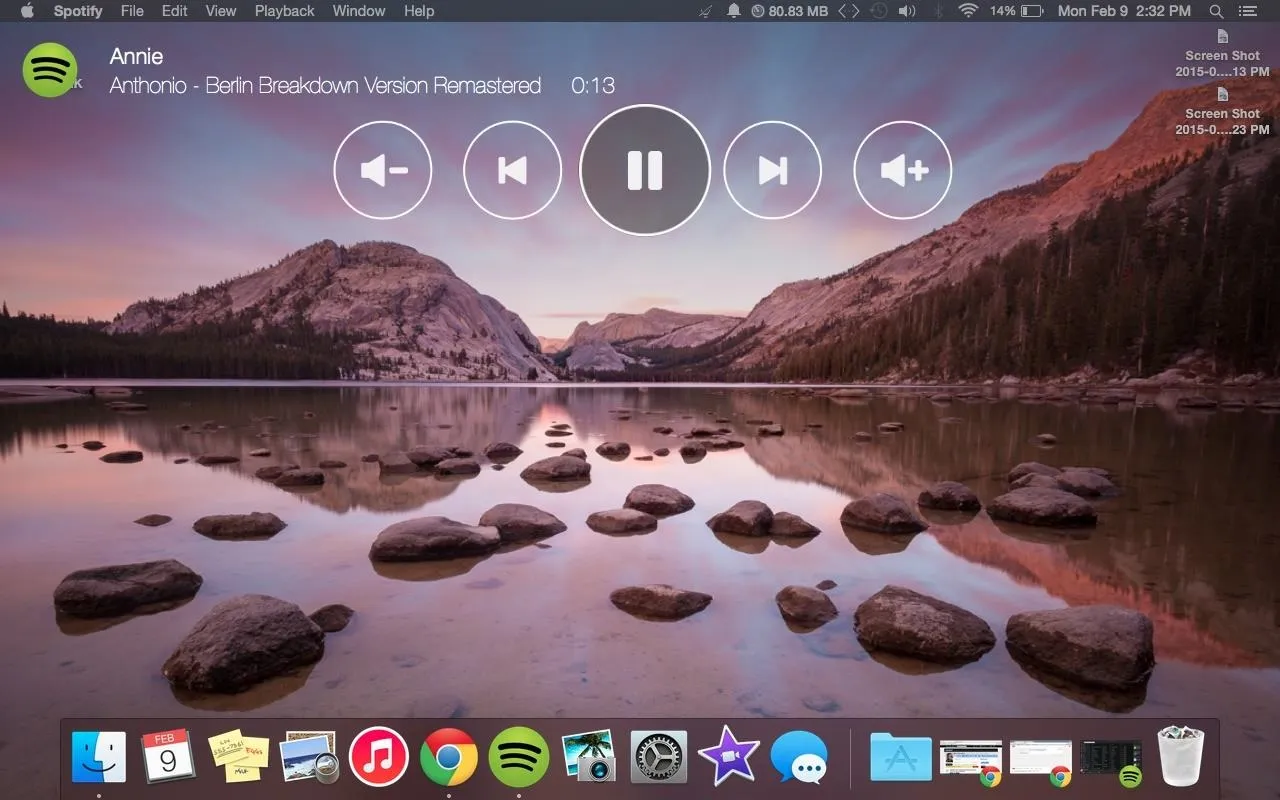Restore the first minimized Chrome window in Dock
Image resolution: width=1280 pixels, height=800 pixels.
(x=971, y=762)
